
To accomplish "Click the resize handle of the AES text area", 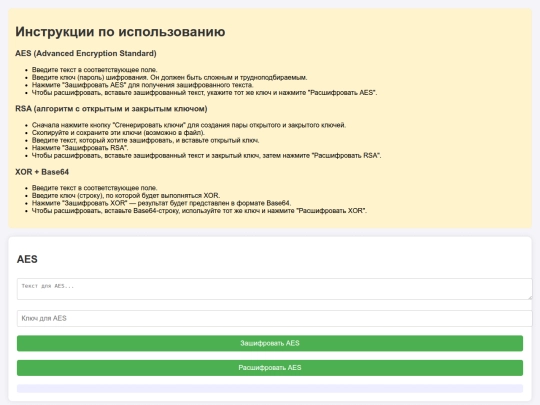I will [x=530, y=297].
